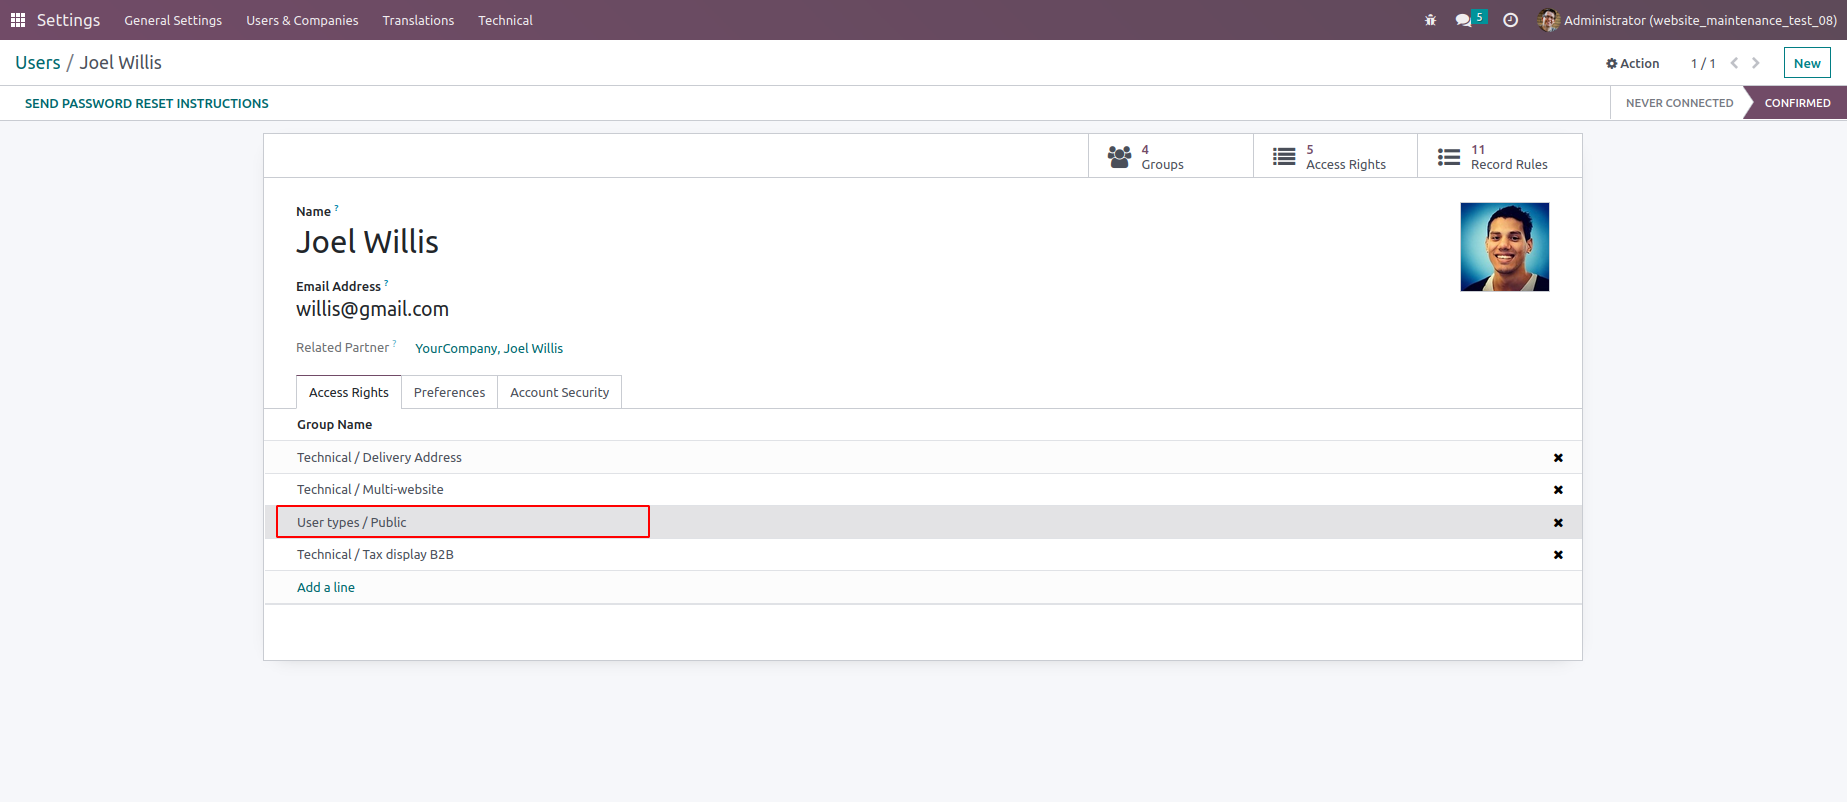
Task: Select the User types / Public row
Action: click(923, 522)
